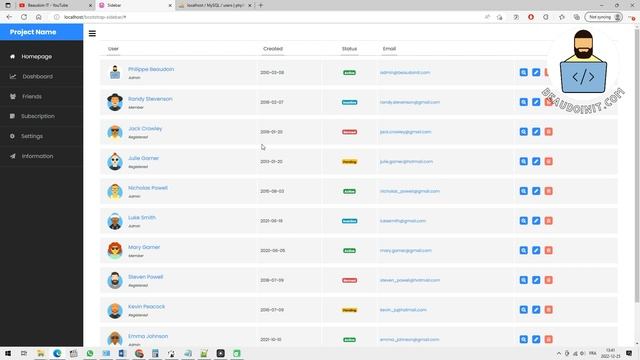Edit the Jack Crowley row
Image resolution: width=640 pixels, height=360 pixels.
(536, 132)
